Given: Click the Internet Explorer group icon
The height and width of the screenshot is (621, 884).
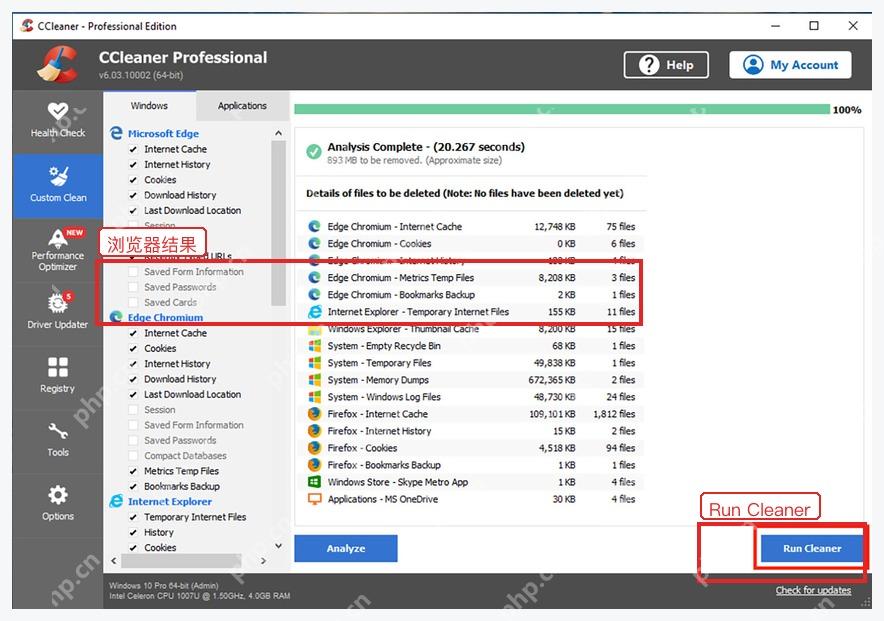Looking at the screenshot, I should (116, 501).
